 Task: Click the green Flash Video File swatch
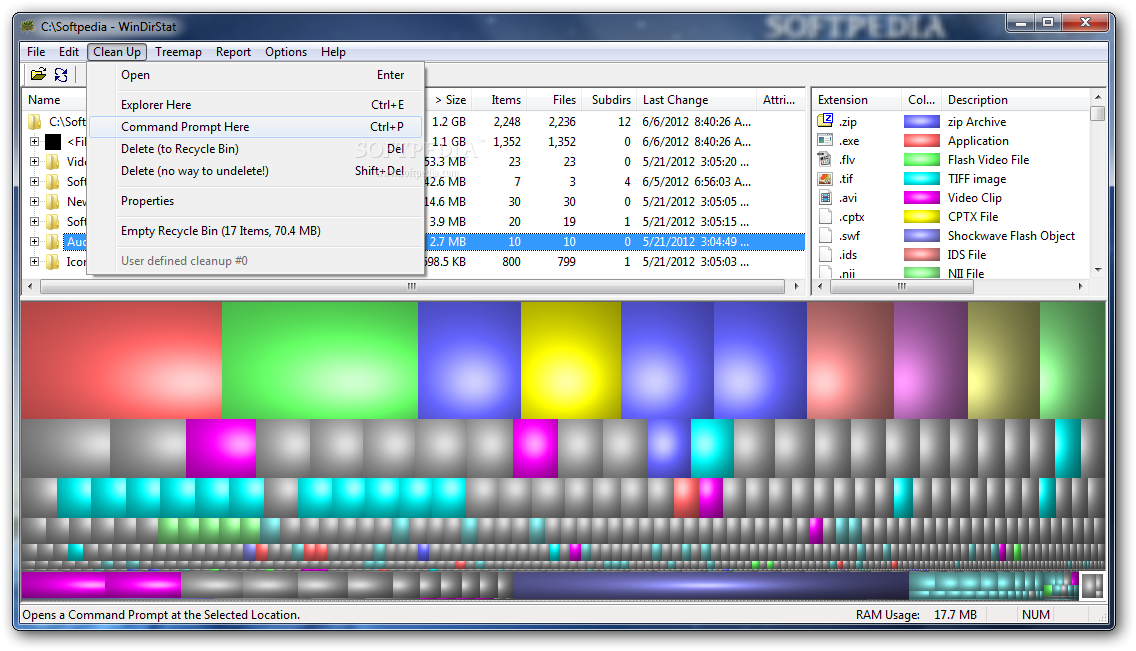pos(922,159)
